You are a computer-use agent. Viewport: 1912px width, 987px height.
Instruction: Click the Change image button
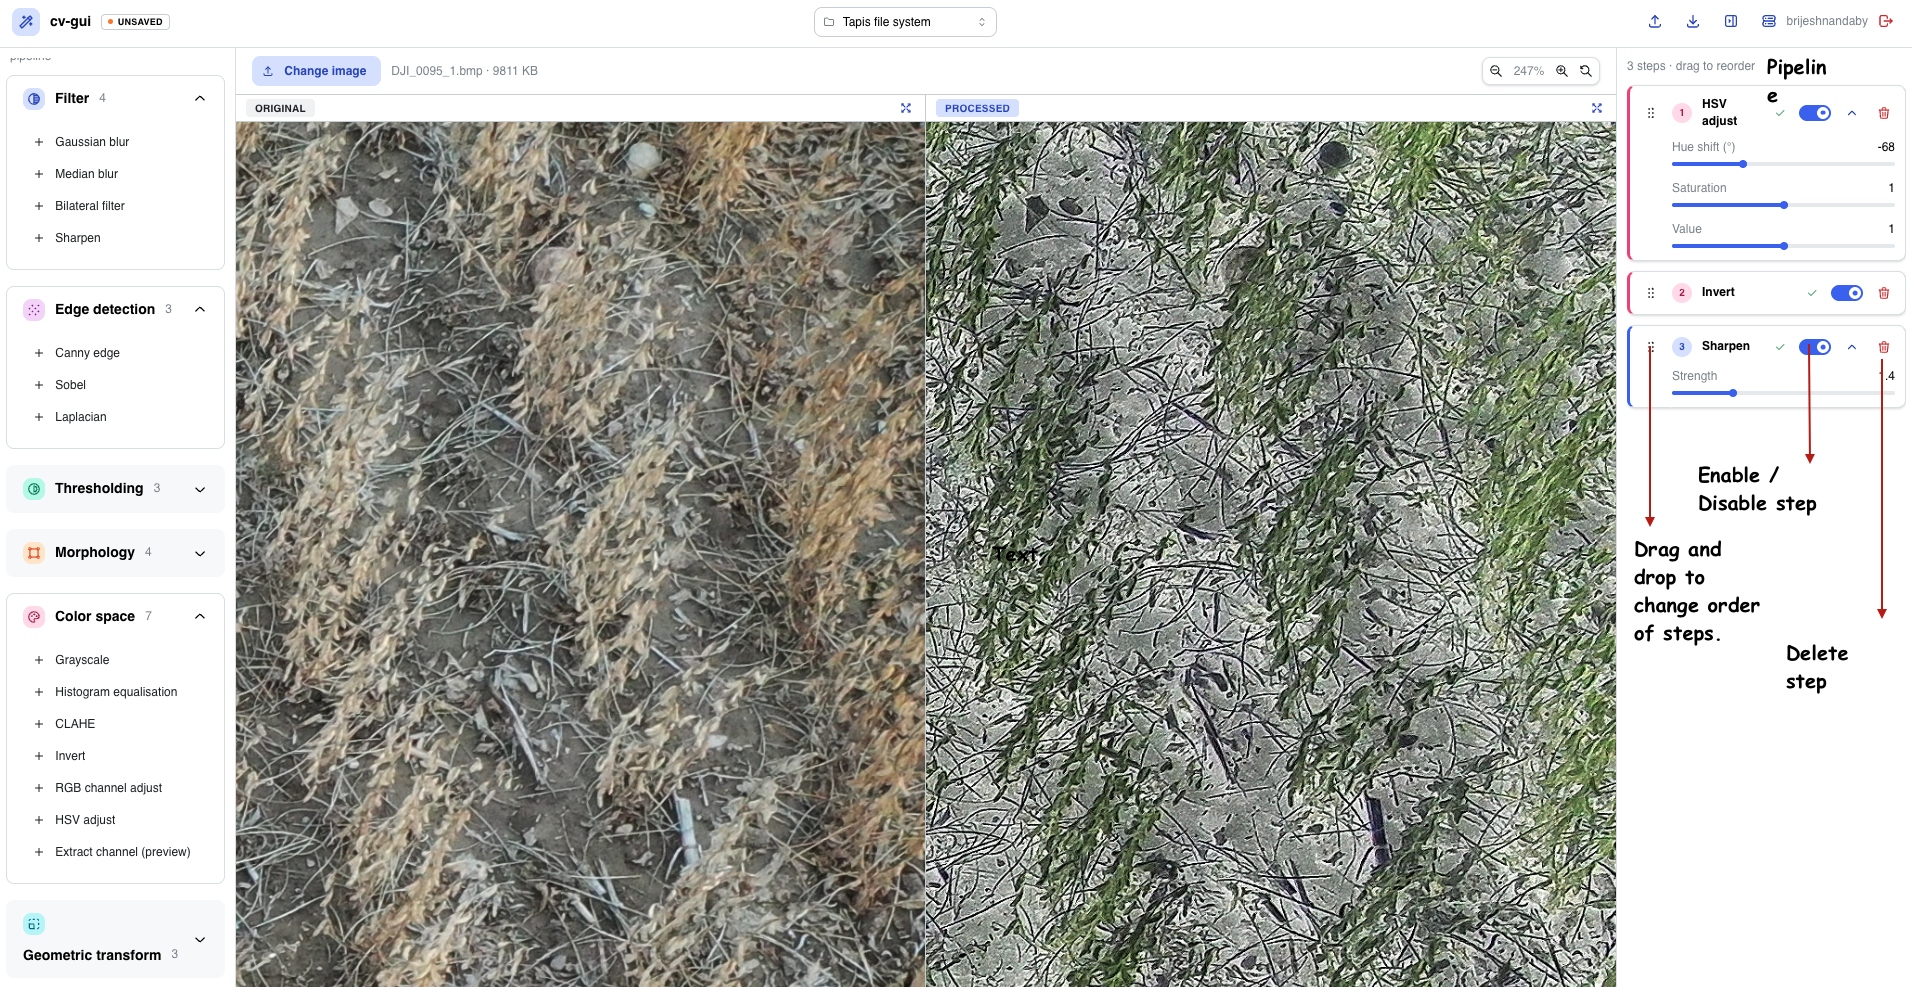(x=316, y=71)
